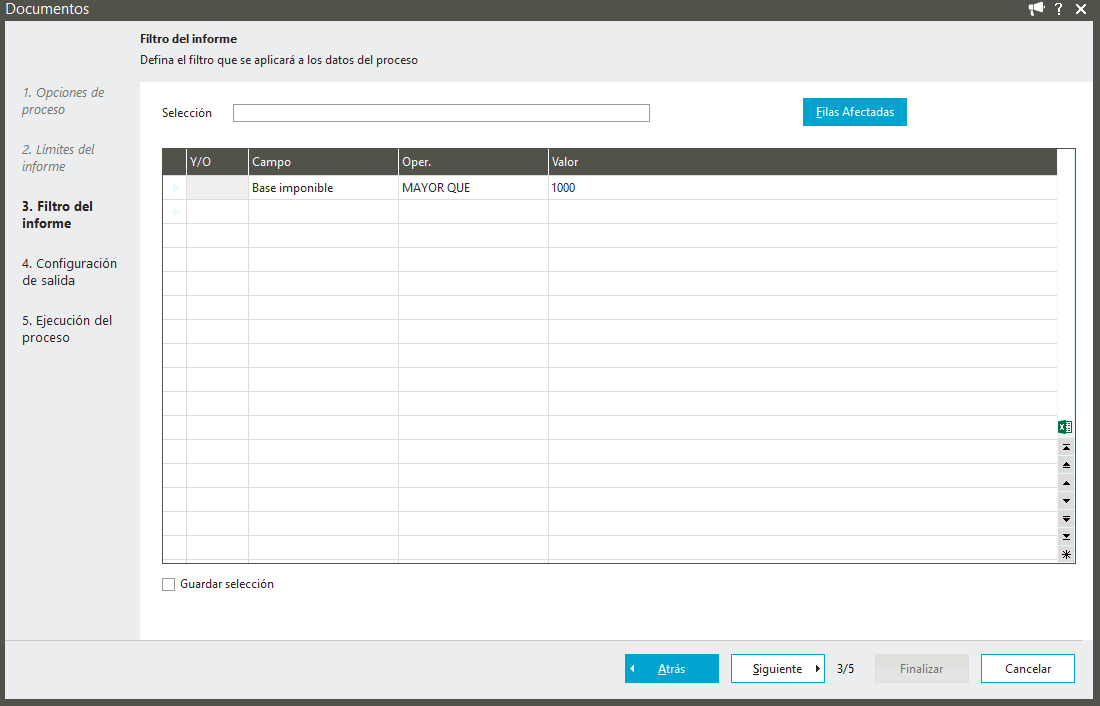Click the Valor column header

(x=803, y=162)
